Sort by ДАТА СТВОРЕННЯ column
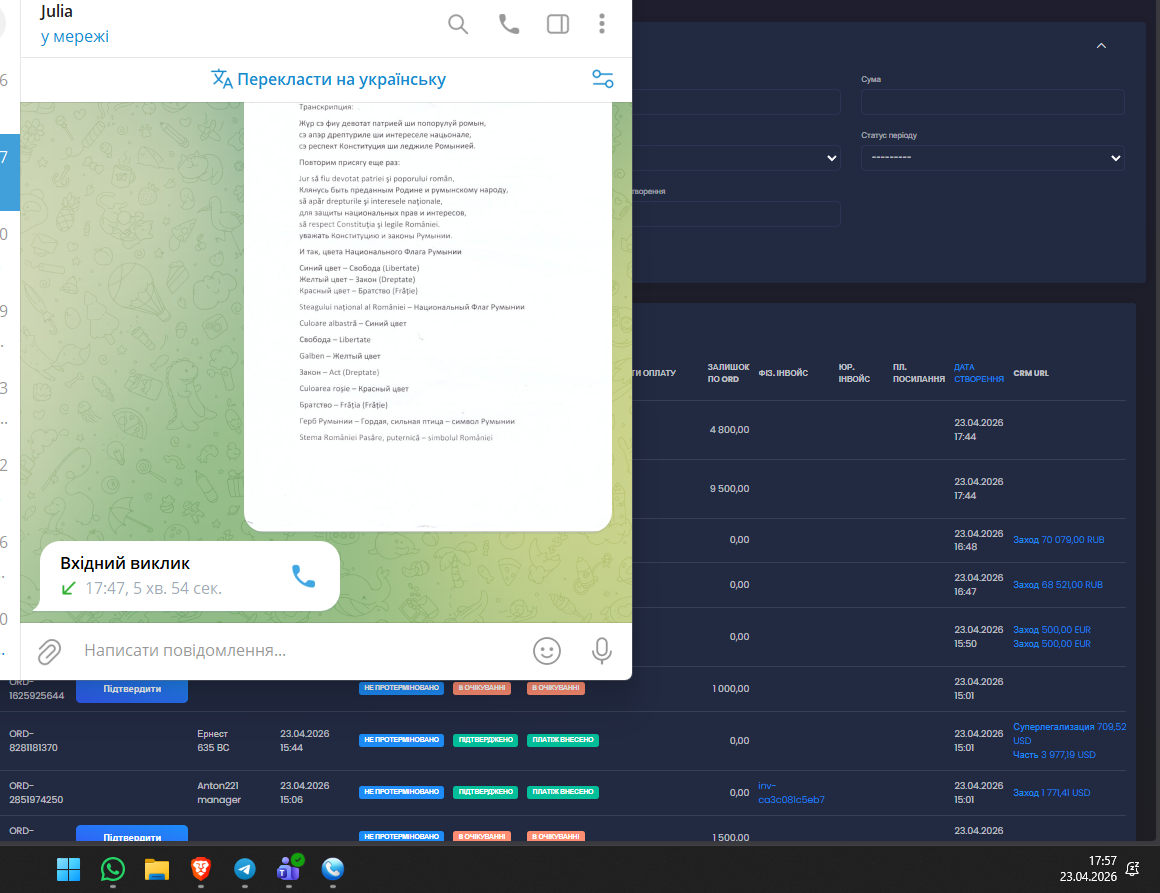Image resolution: width=1160 pixels, height=893 pixels. pos(978,373)
